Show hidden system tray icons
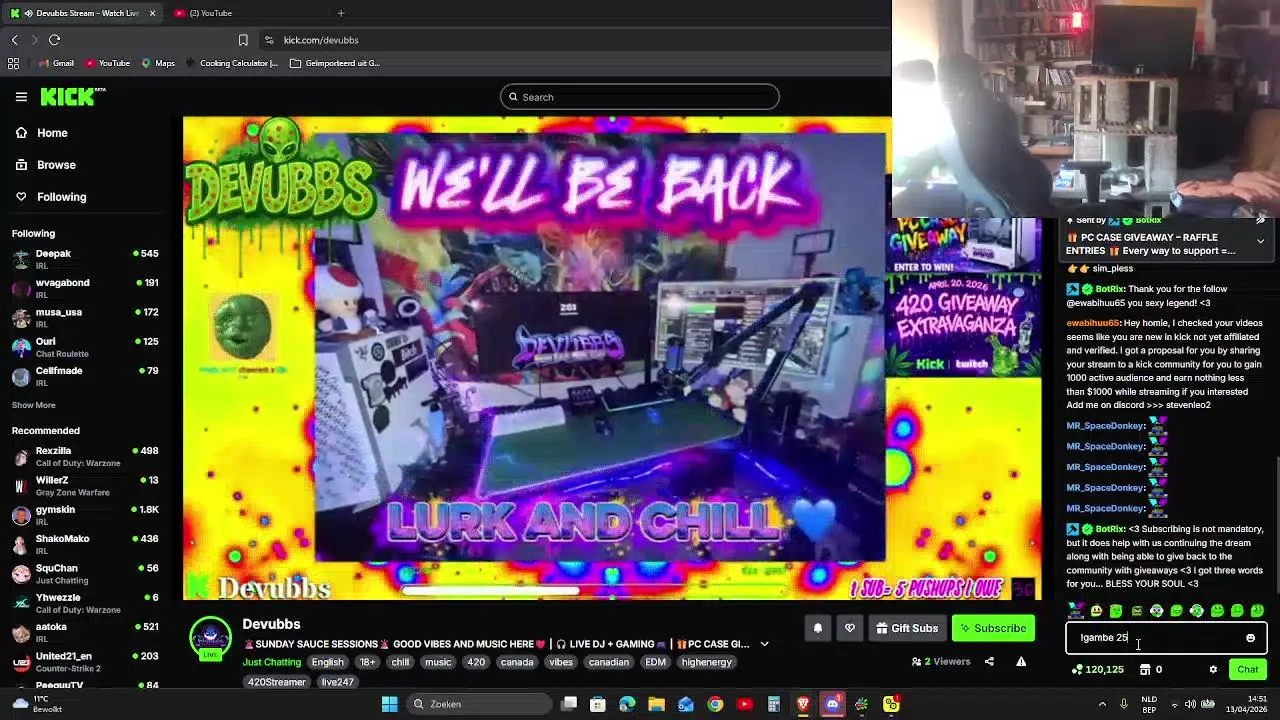 (1104, 704)
